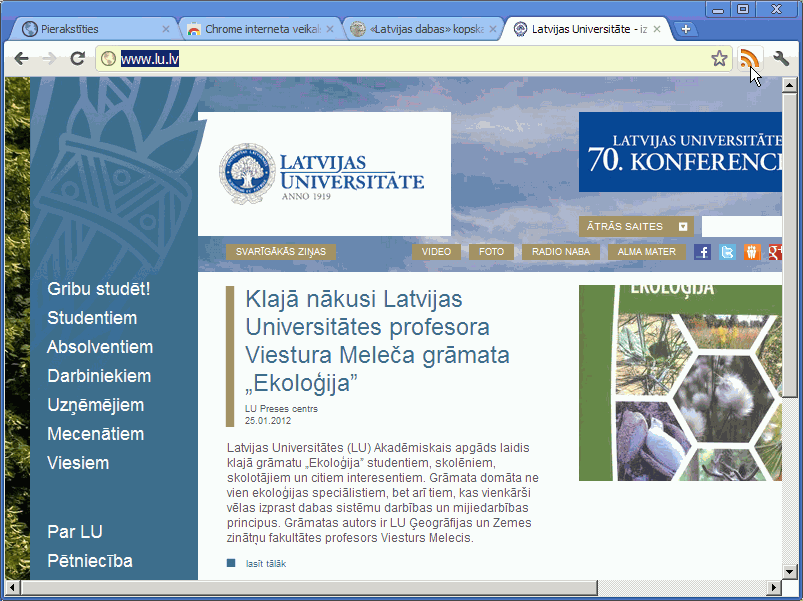Click the RSS feed subscribe icon
Screen dimensions: 803x601
[x=749, y=59]
